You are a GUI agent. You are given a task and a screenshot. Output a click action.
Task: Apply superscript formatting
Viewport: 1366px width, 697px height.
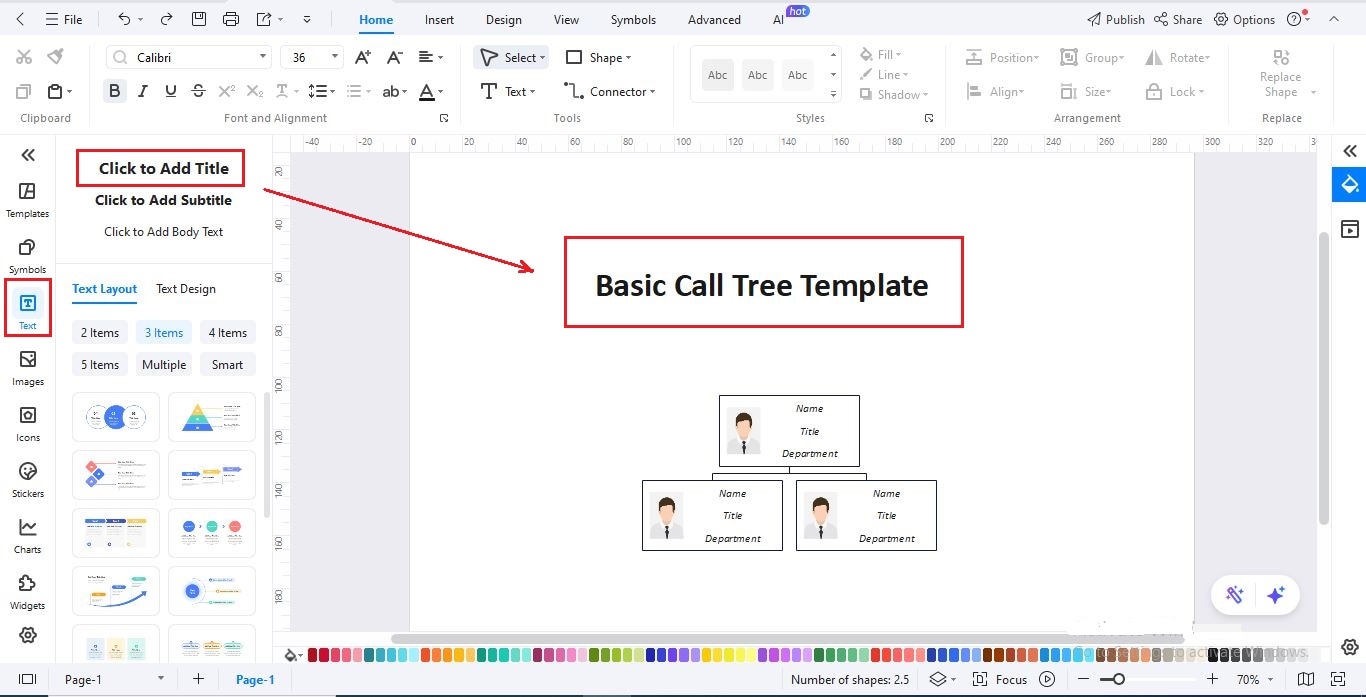(227, 91)
